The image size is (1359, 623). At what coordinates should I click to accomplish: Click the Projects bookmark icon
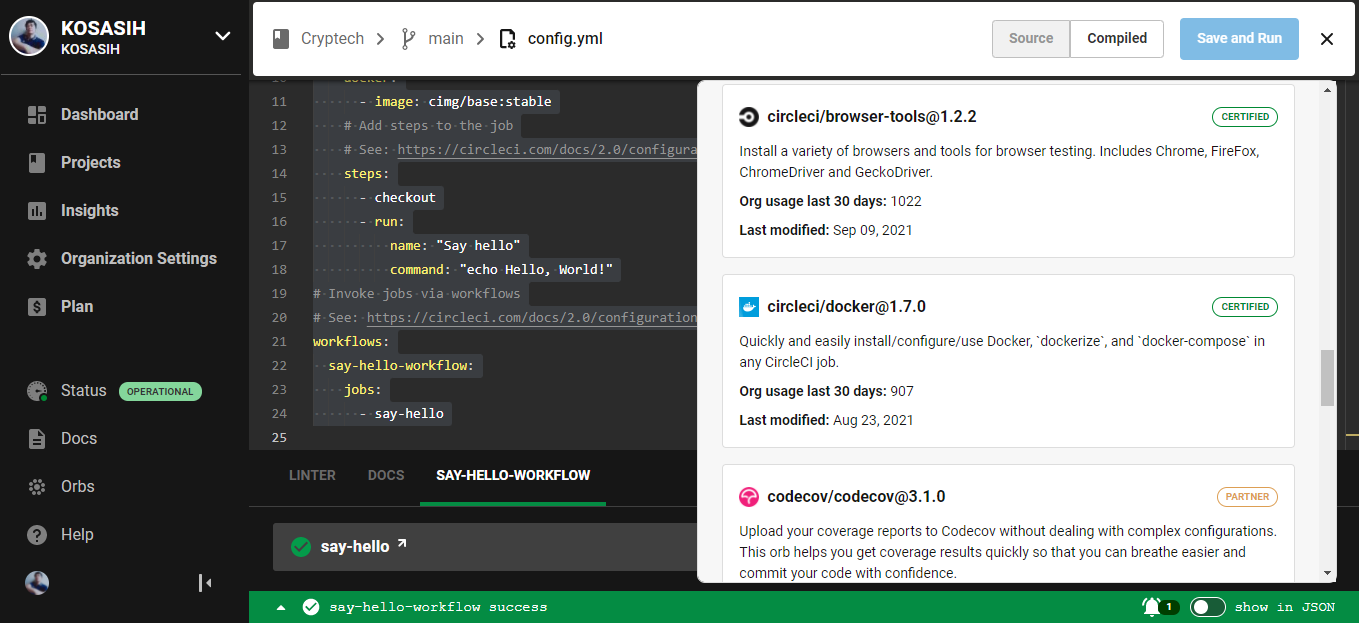(37, 163)
